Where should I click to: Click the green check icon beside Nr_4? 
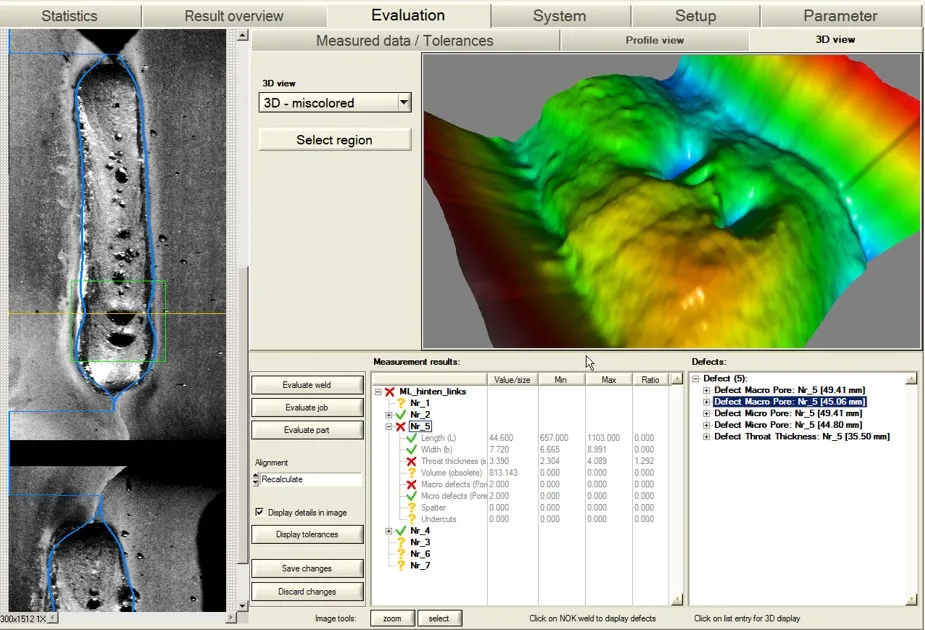click(401, 530)
